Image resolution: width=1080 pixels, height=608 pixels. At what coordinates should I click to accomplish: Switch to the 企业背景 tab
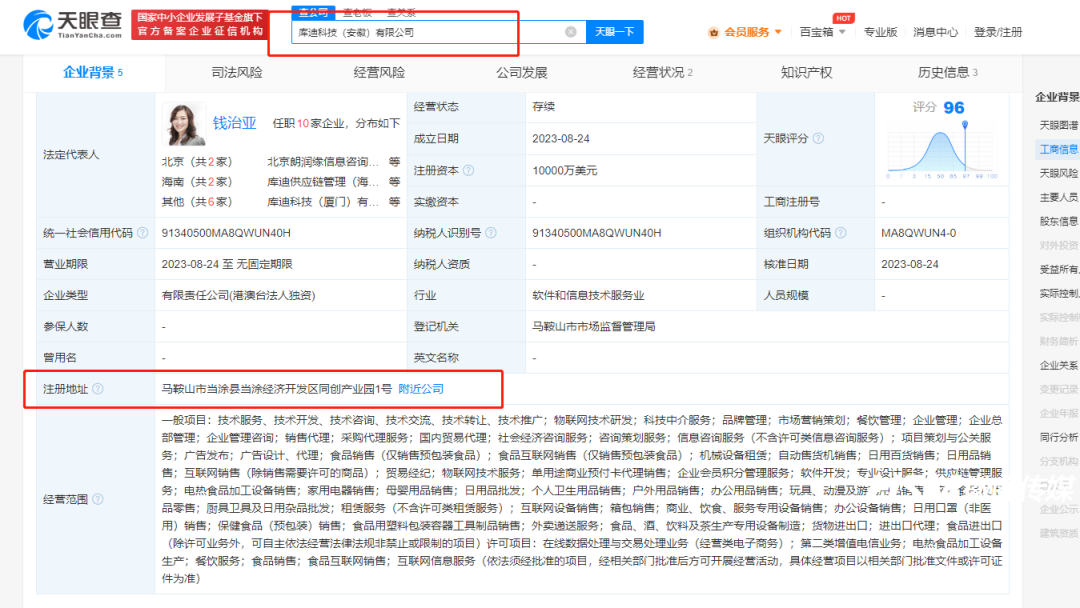point(93,72)
